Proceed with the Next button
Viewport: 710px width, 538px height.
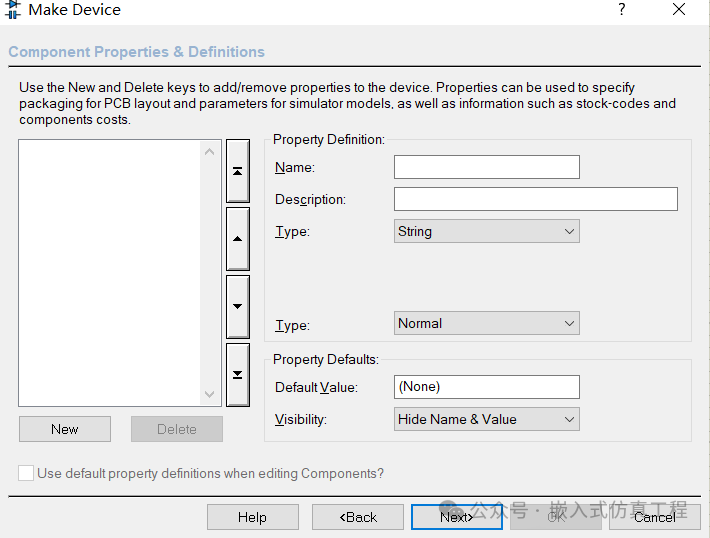coord(456,517)
